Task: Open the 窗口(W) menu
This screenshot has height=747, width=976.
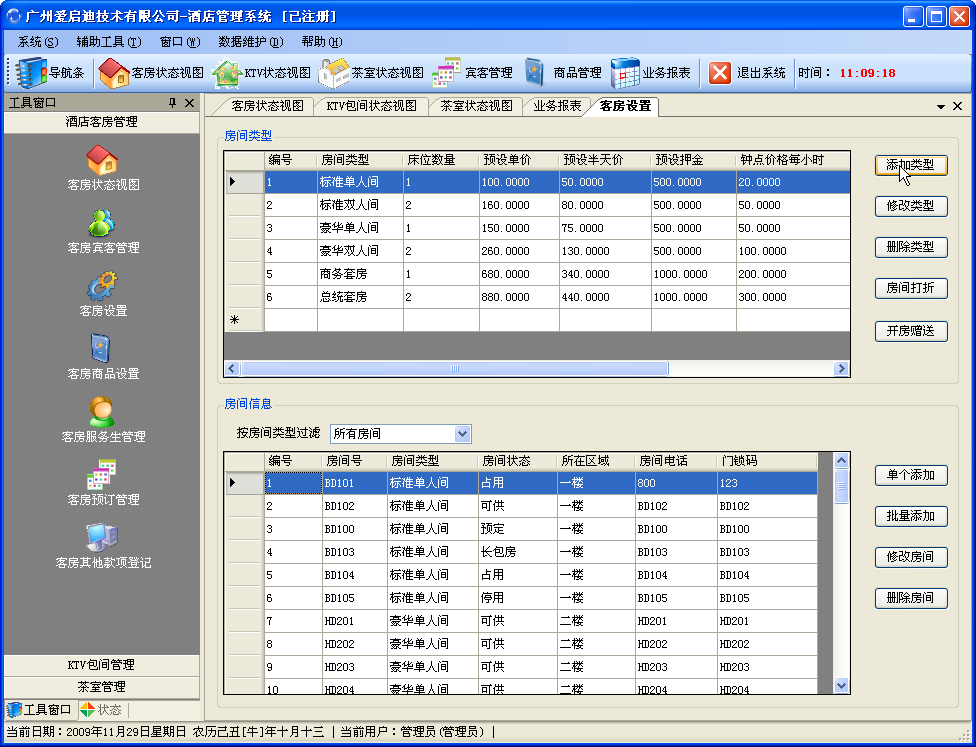Action: coord(180,42)
